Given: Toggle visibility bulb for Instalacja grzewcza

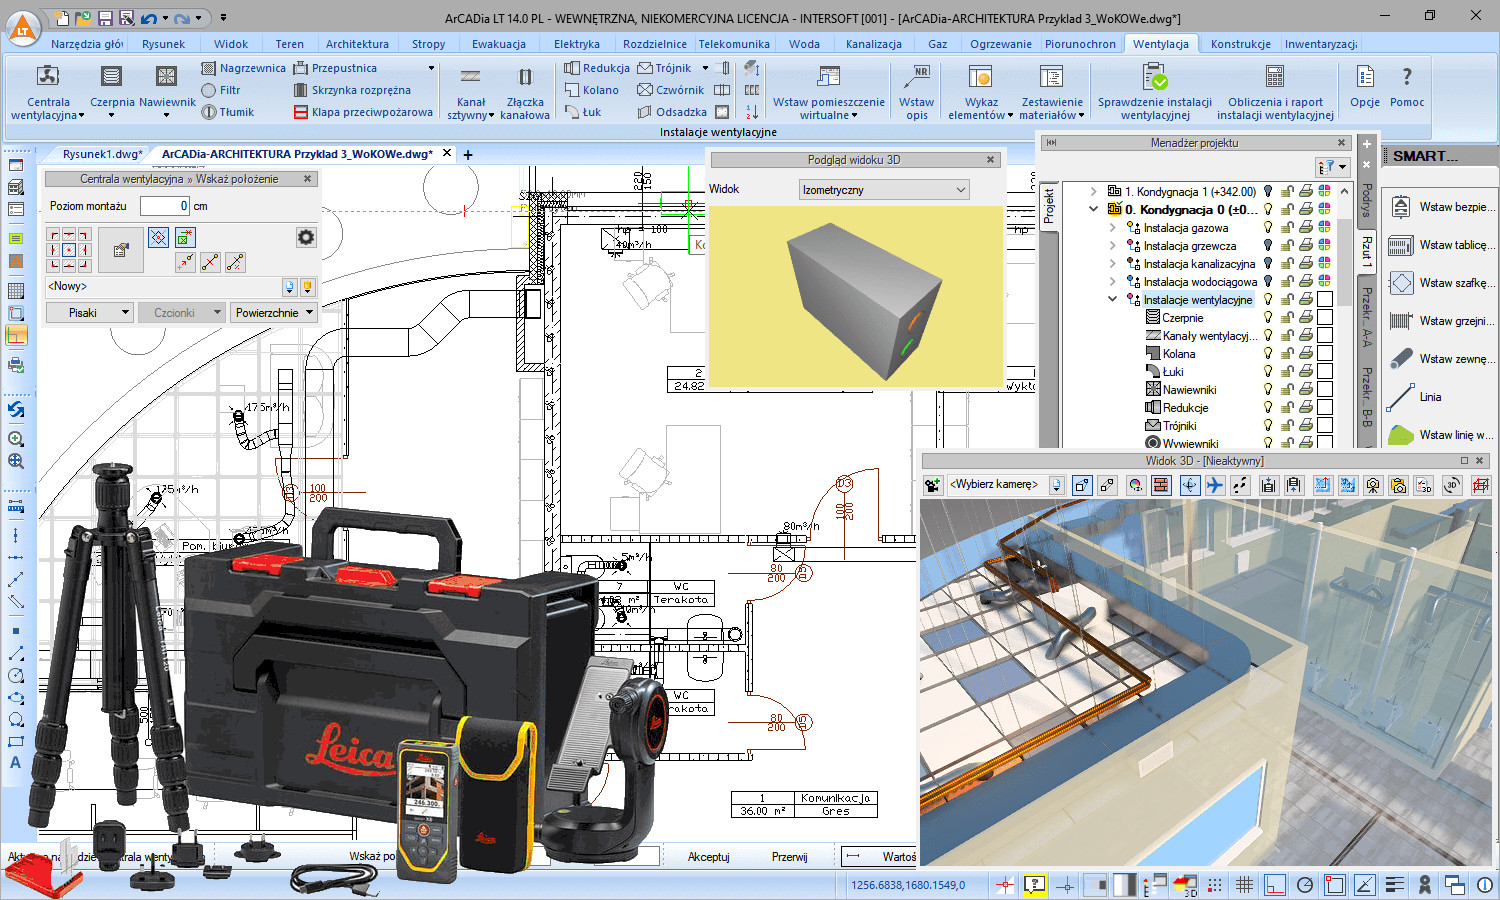Looking at the screenshot, I should click(x=1268, y=246).
